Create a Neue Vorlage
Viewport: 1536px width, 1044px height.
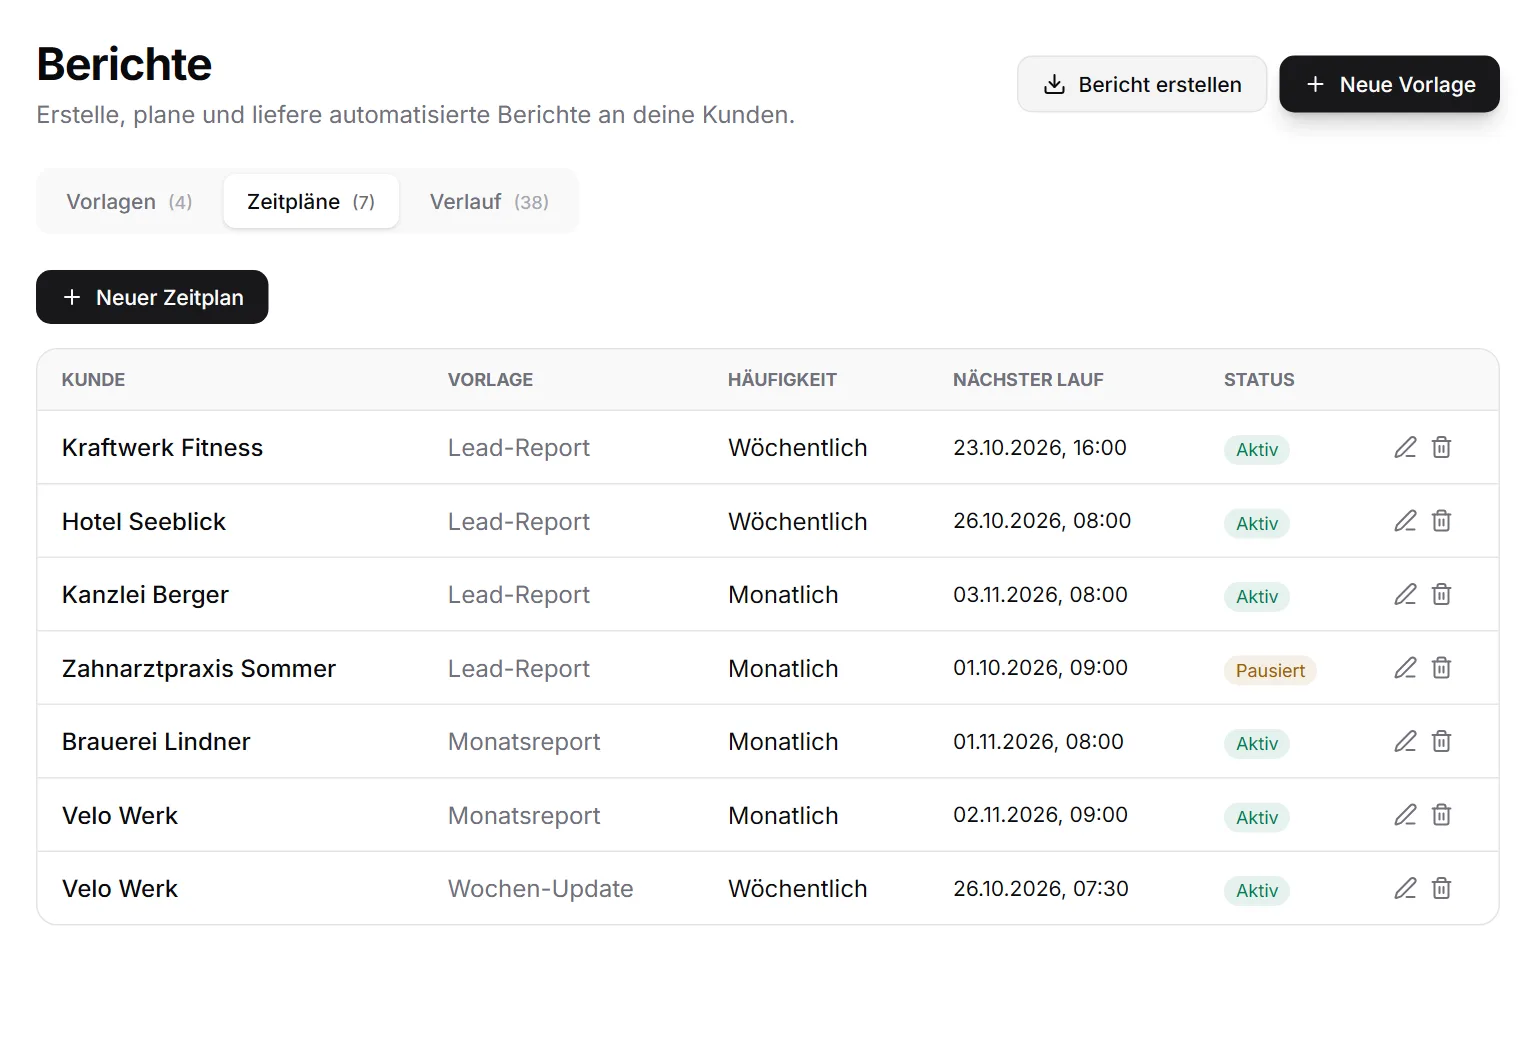1389,84
